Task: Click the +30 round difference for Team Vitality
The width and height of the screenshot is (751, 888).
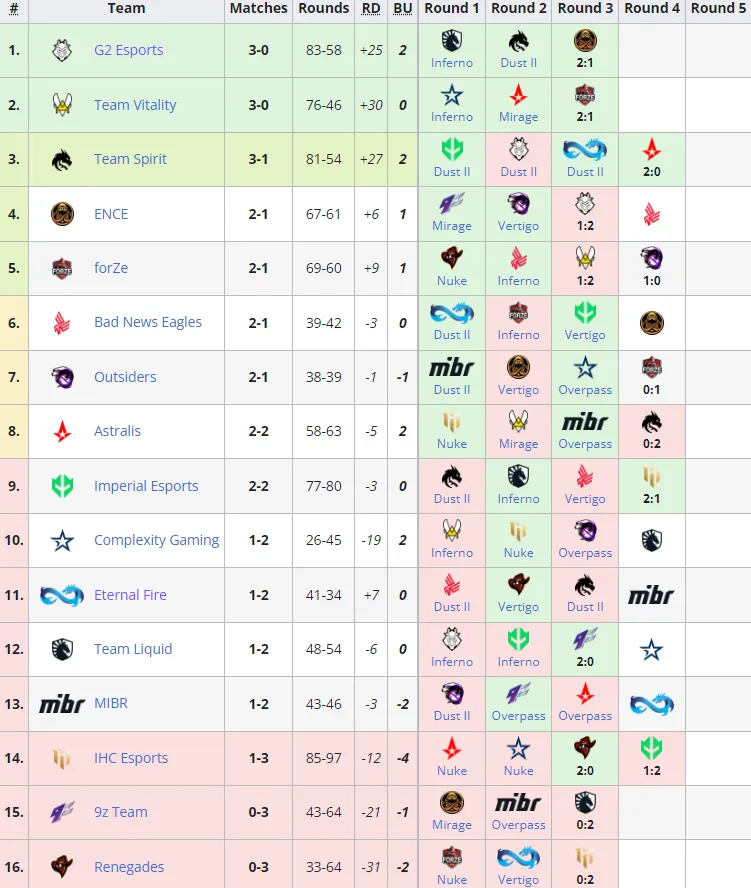Action: [371, 105]
